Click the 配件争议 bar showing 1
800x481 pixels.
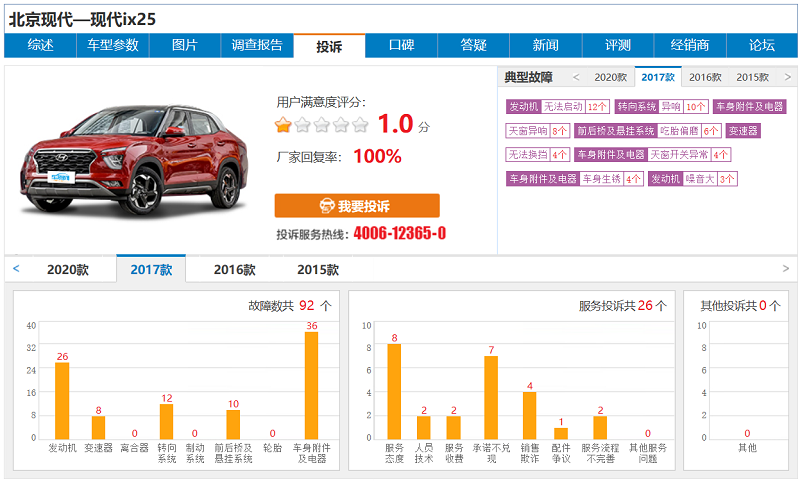561,434
